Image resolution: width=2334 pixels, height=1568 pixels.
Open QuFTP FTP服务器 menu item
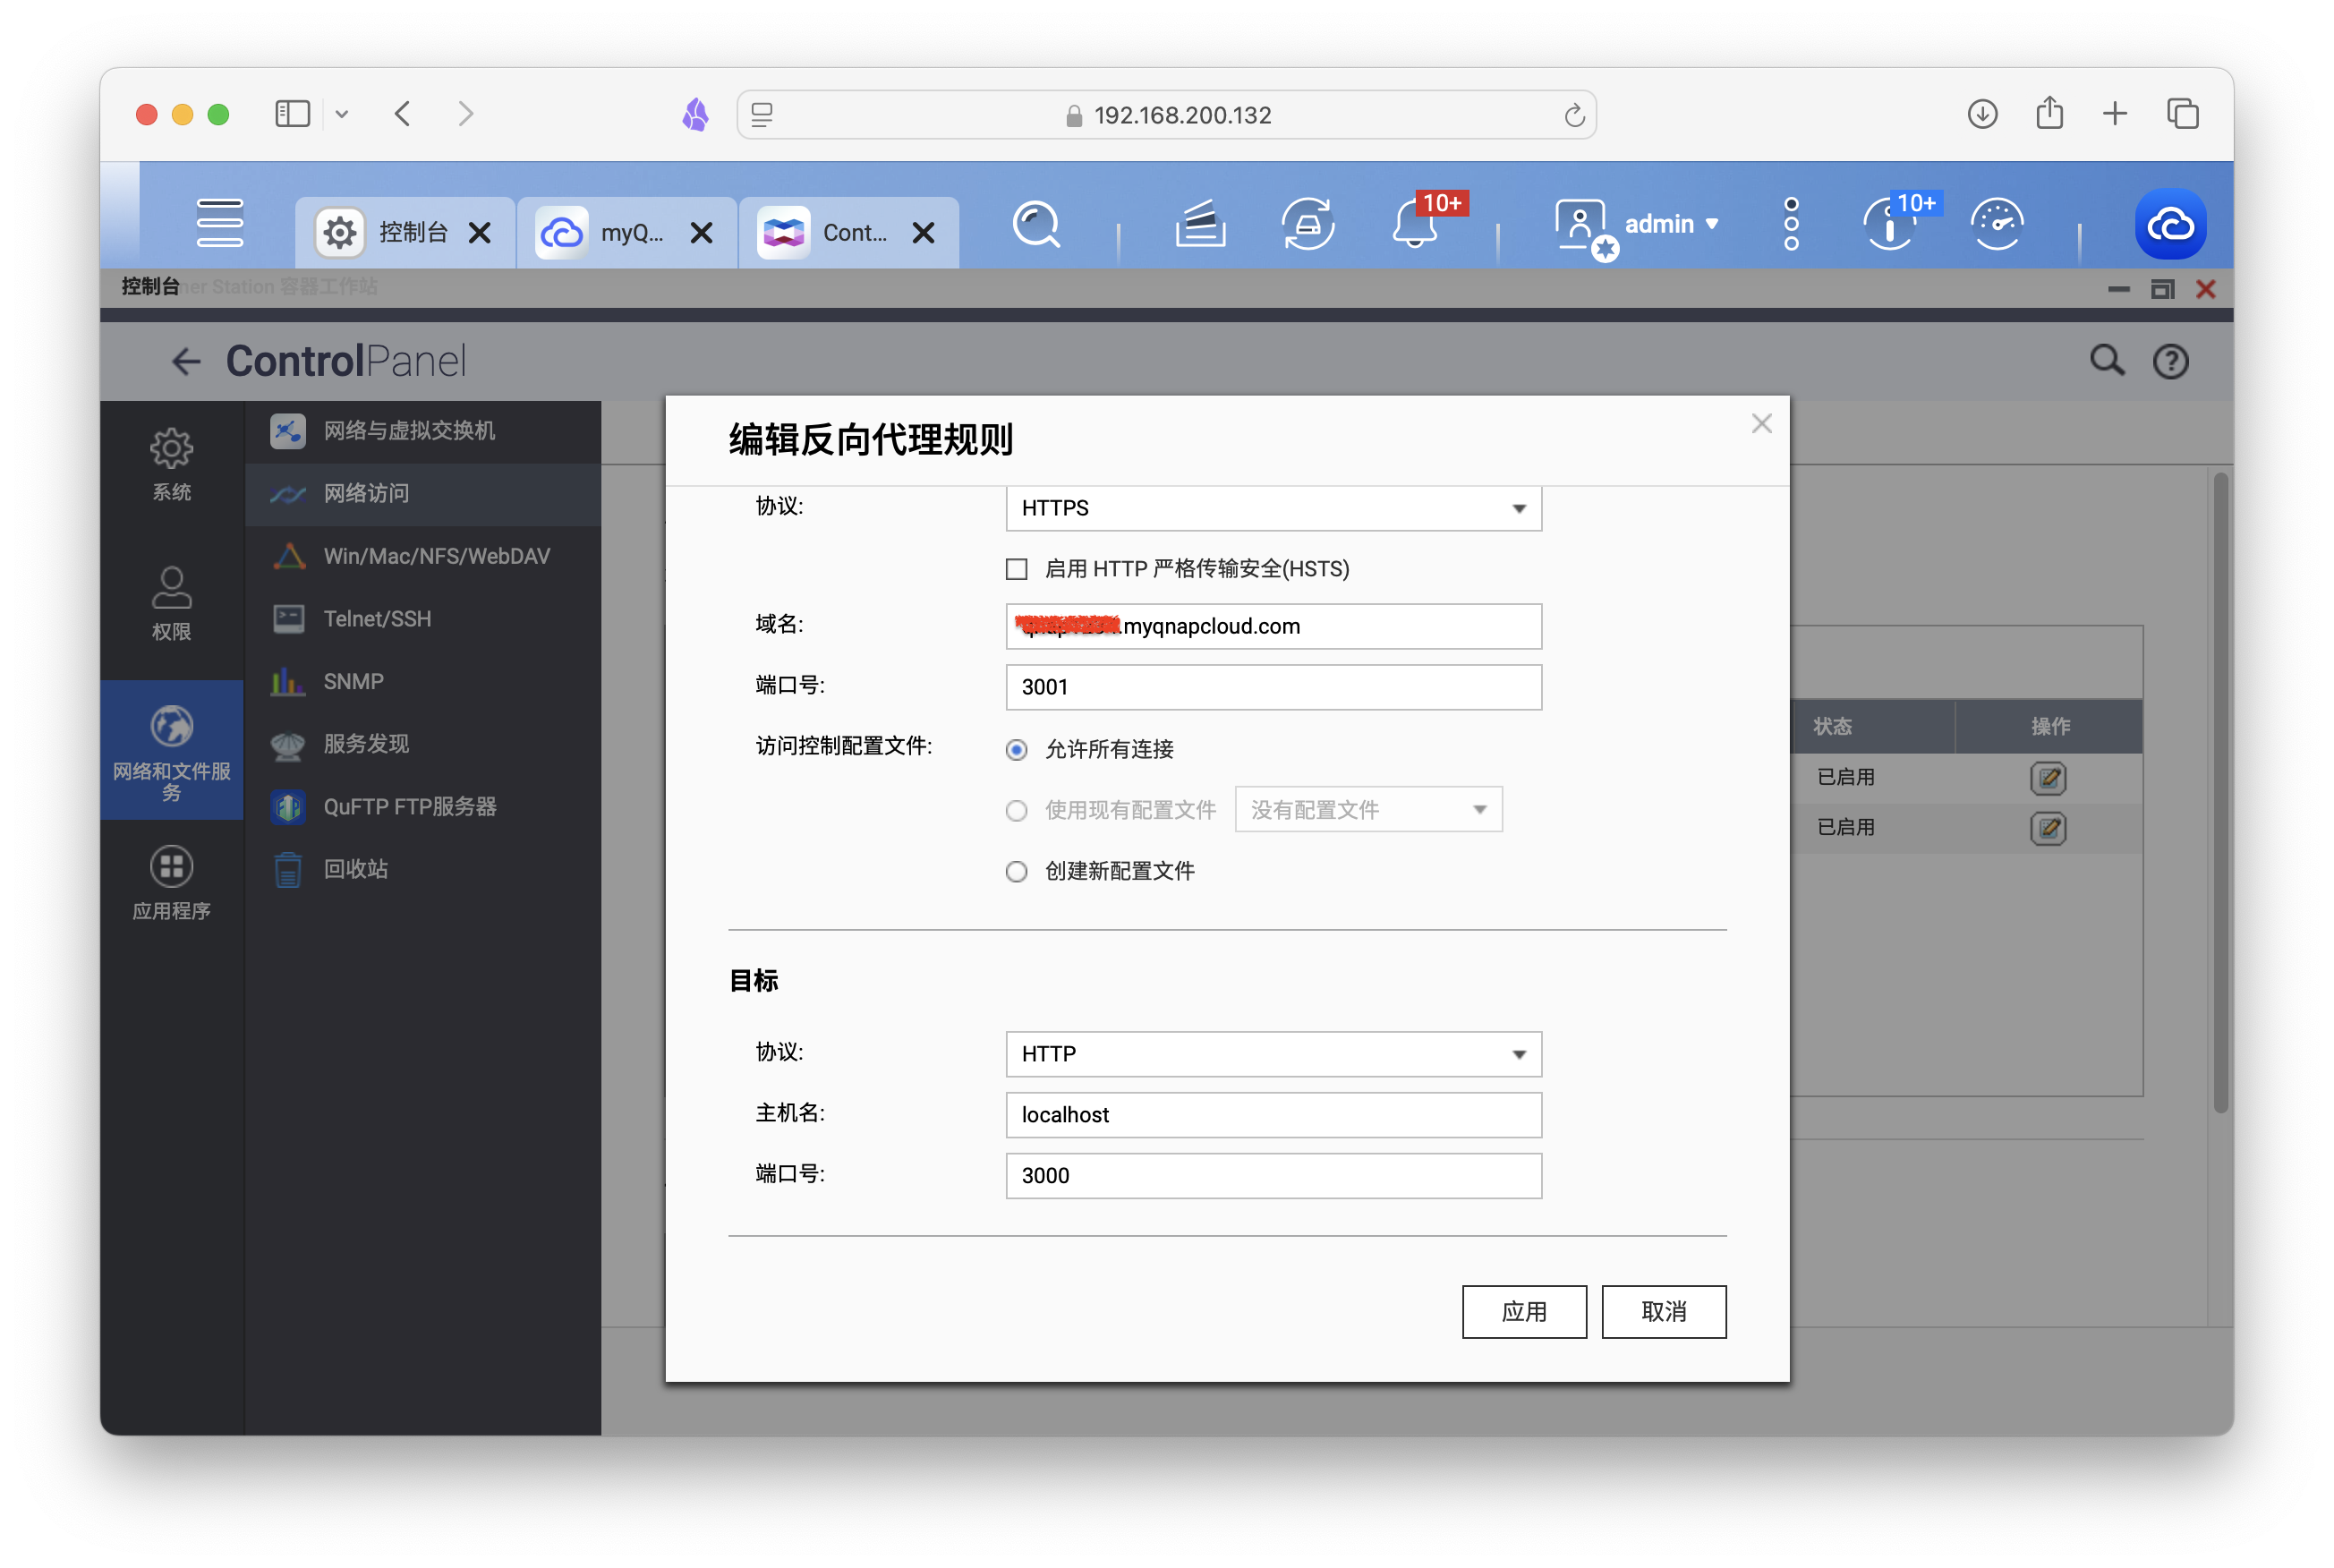tap(423, 807)
